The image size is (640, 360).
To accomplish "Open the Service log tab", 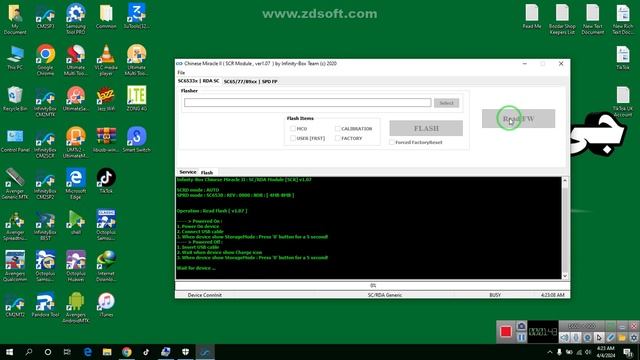I will (188, 172).
